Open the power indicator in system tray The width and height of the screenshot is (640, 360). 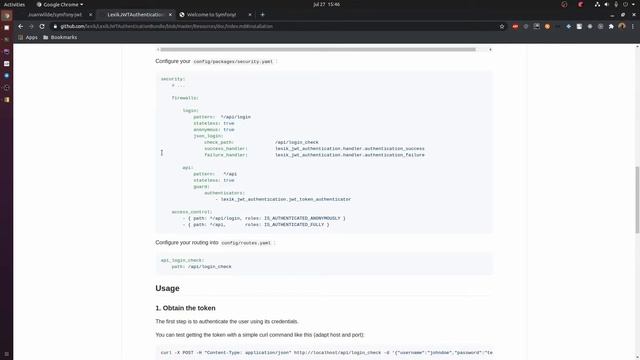[x=625, y=4]
